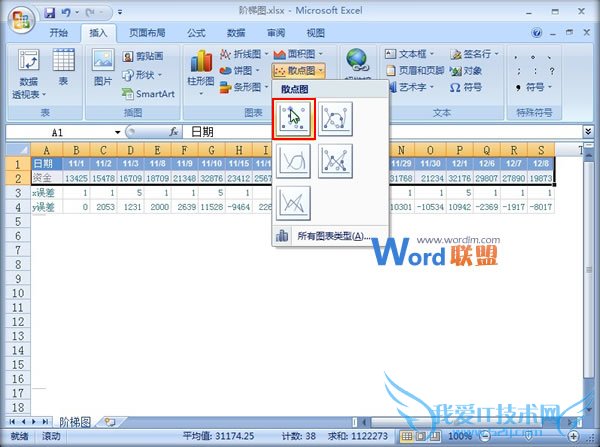Switch to the Page Layout (页面布局) tab
The image size is (600, 447).
[147, 33]
